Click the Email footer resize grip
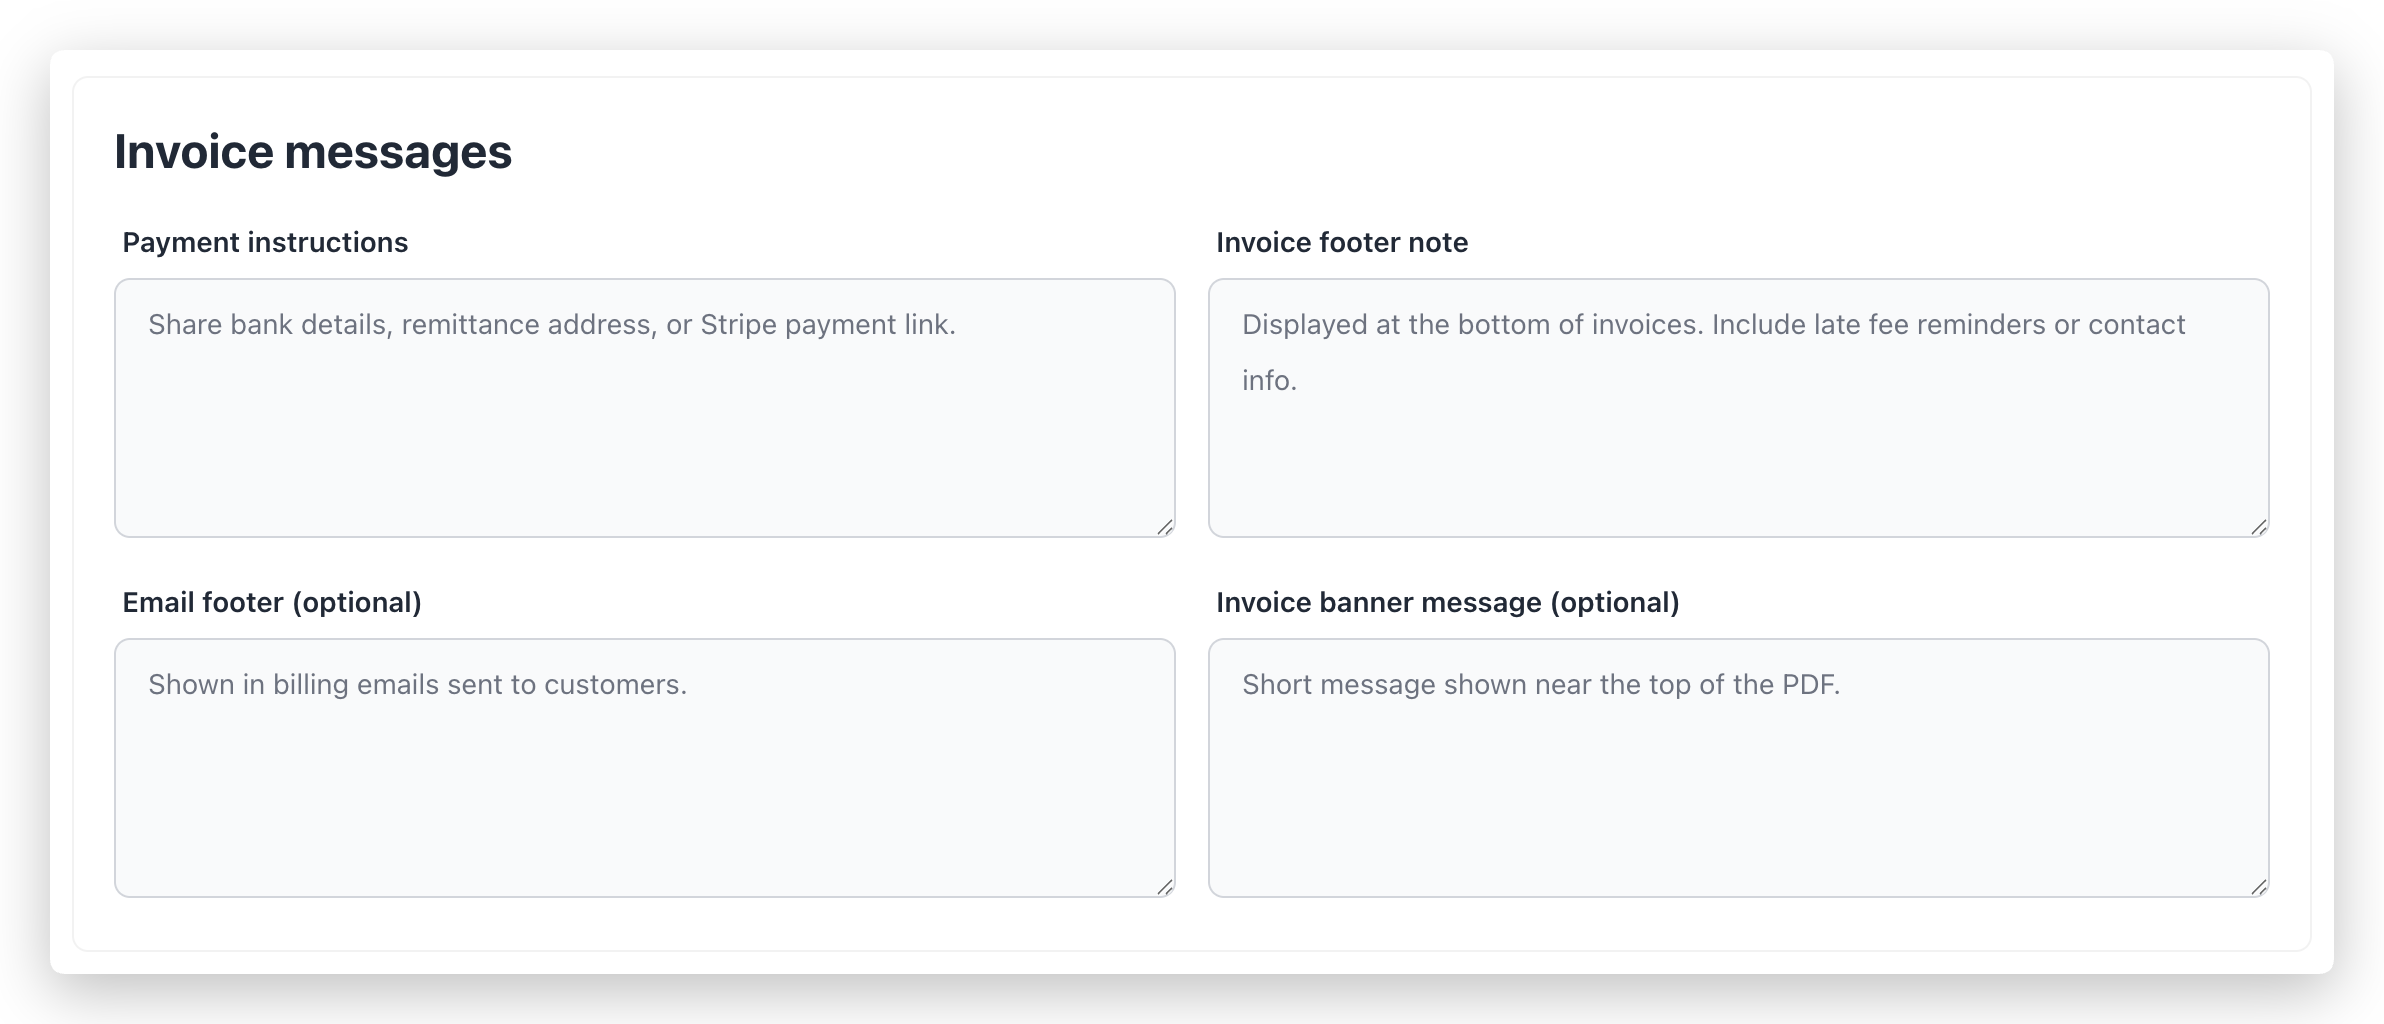This screenshot has height=1024, width=2384. point(1165,887)
